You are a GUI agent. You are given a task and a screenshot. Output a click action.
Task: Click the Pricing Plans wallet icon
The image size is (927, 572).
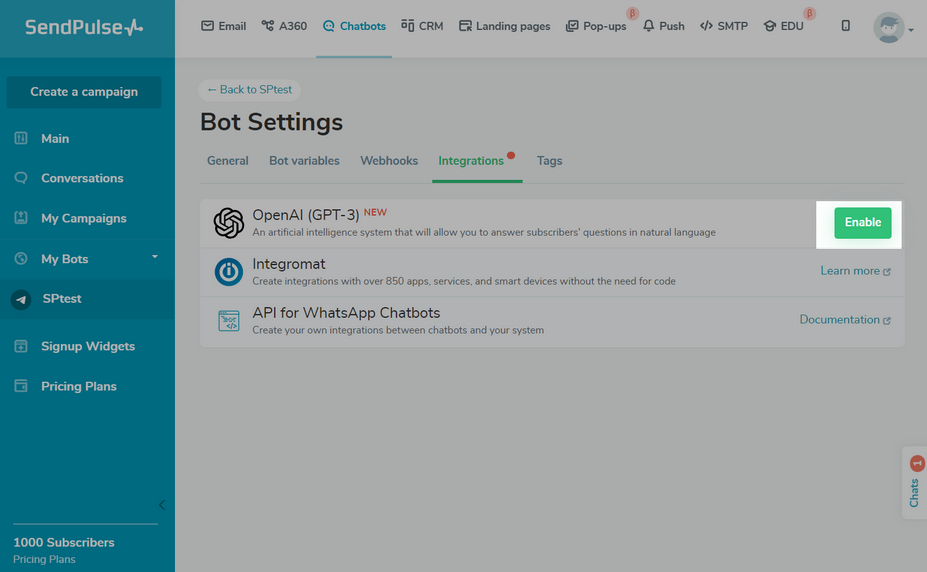point(21,386)
